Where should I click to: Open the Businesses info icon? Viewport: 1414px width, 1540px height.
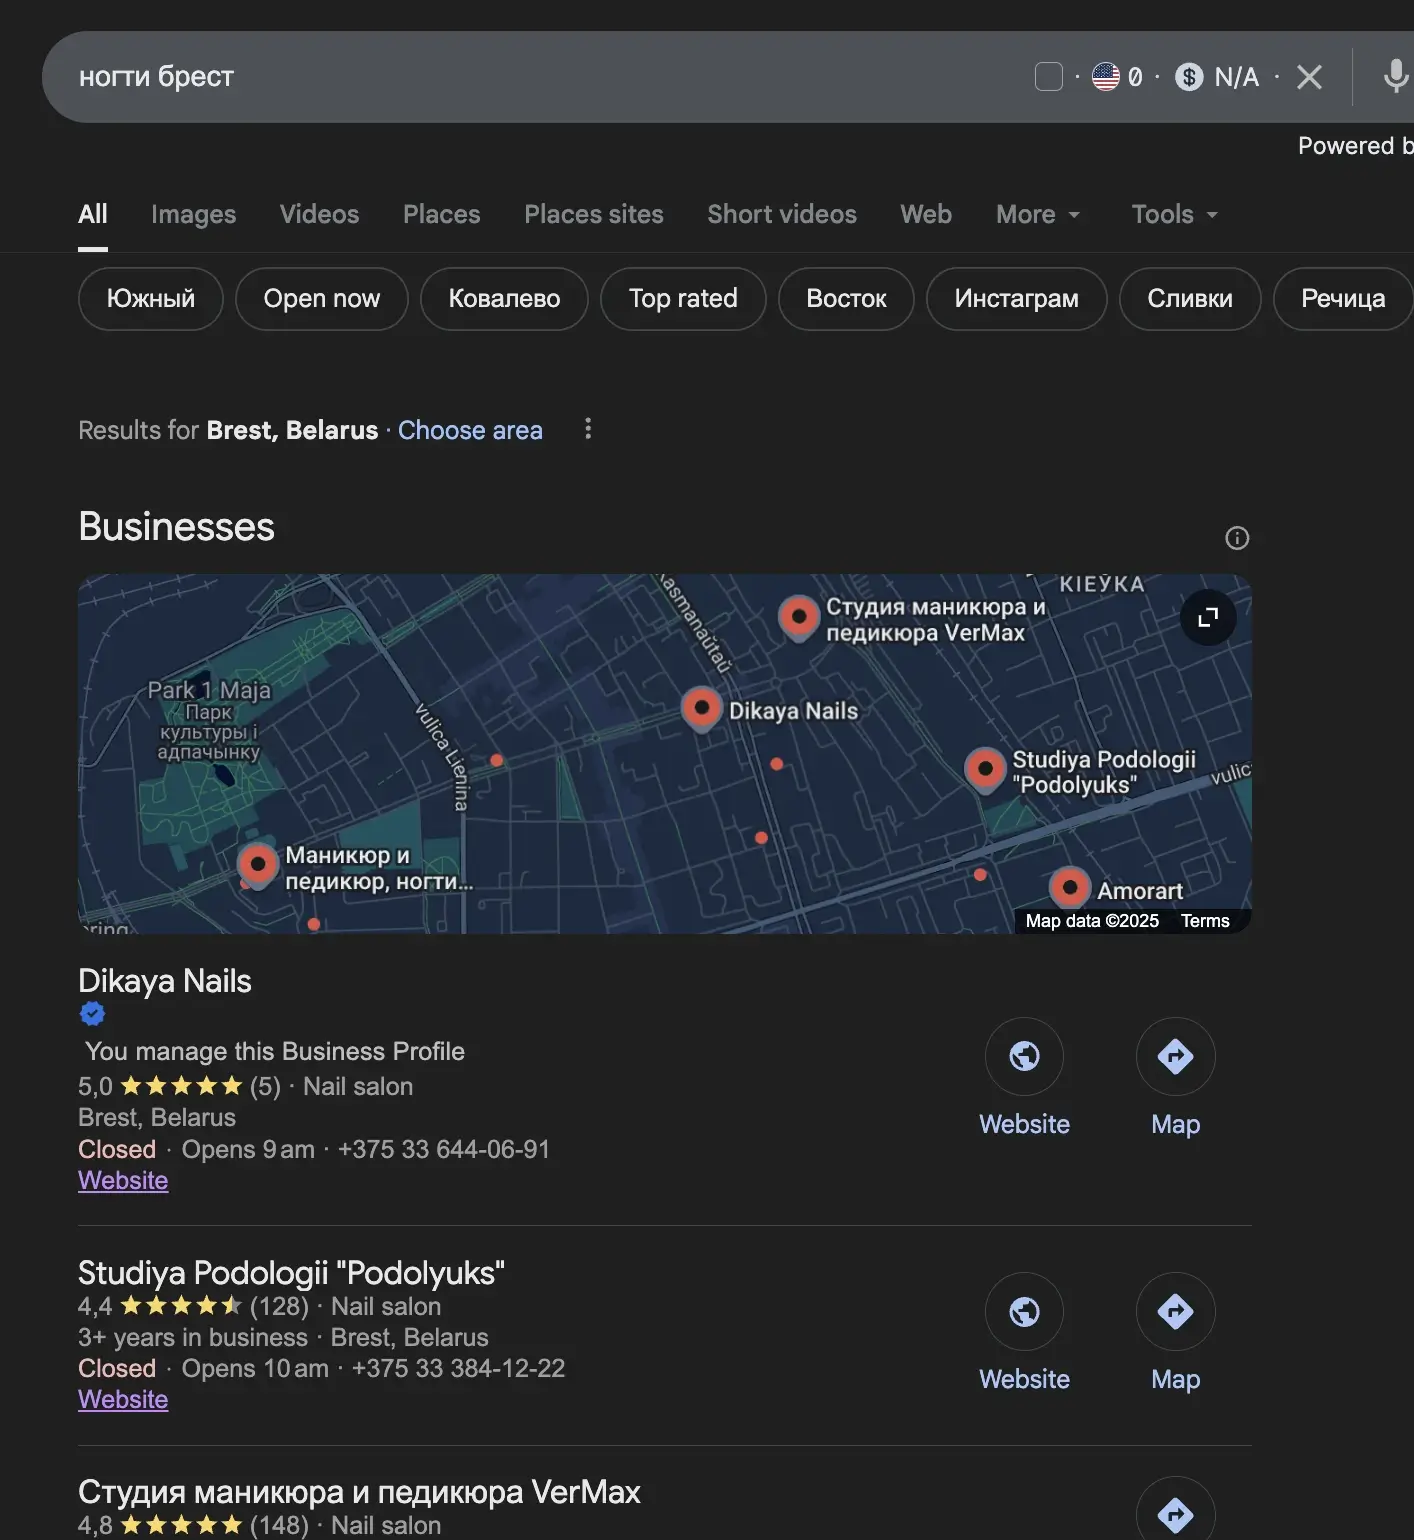tap(1237, 538)
